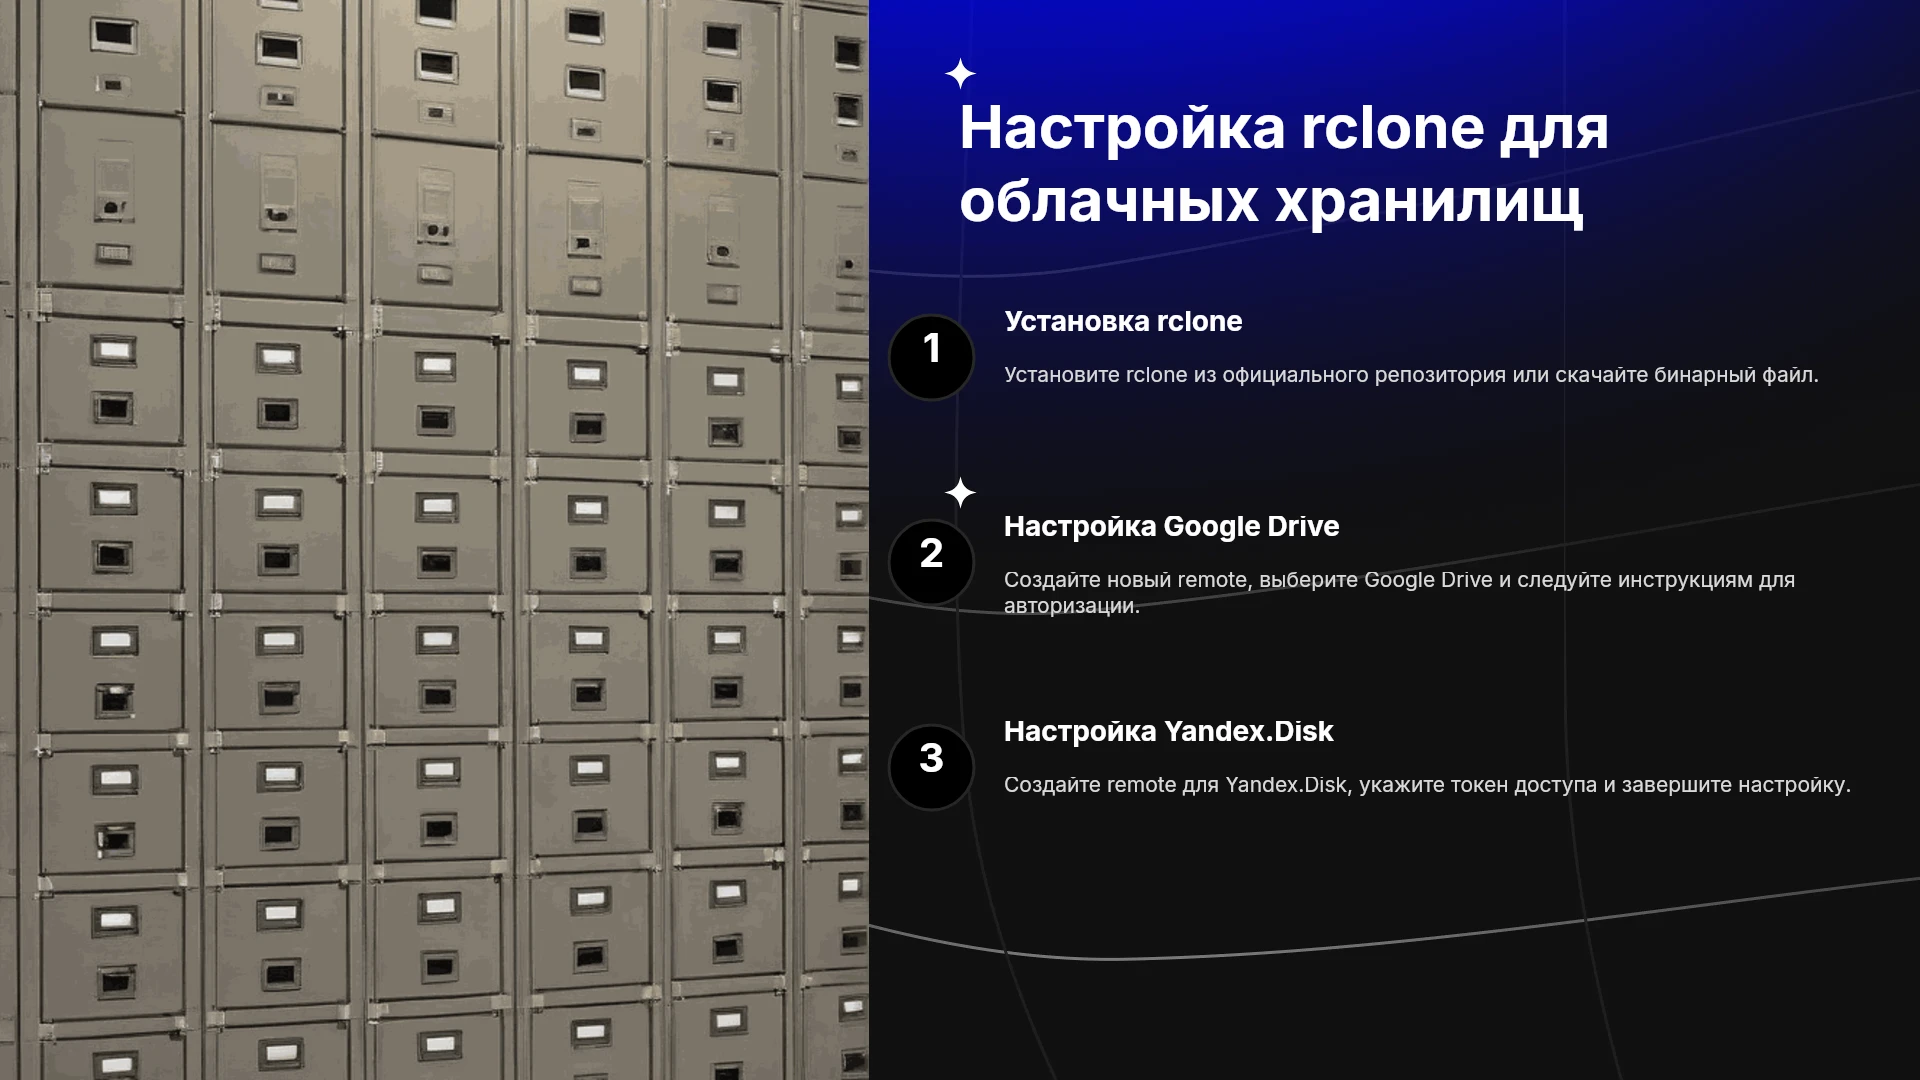
Task: Click the word 'авторизации' in step 2
Action: tap(1069, 606)
